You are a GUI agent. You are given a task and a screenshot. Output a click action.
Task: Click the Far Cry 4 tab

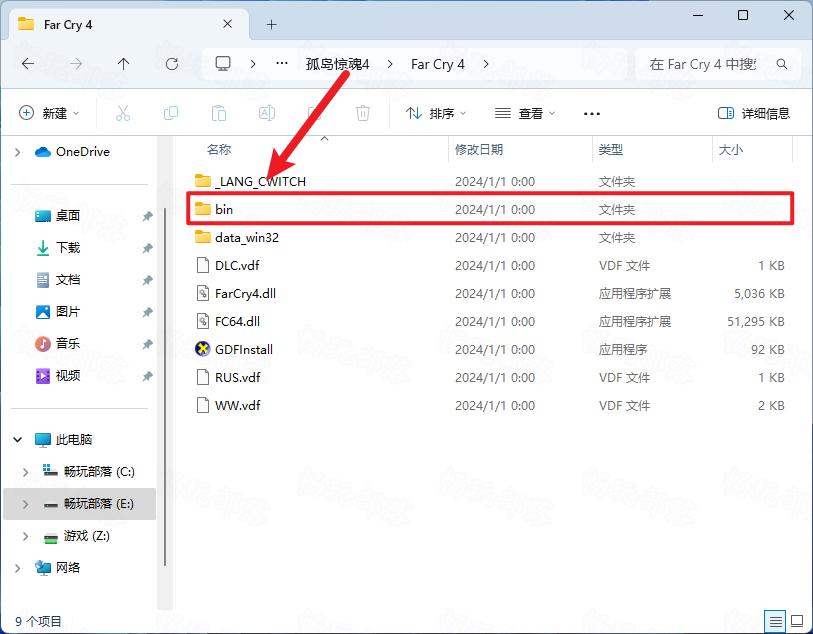coord(127,24)
